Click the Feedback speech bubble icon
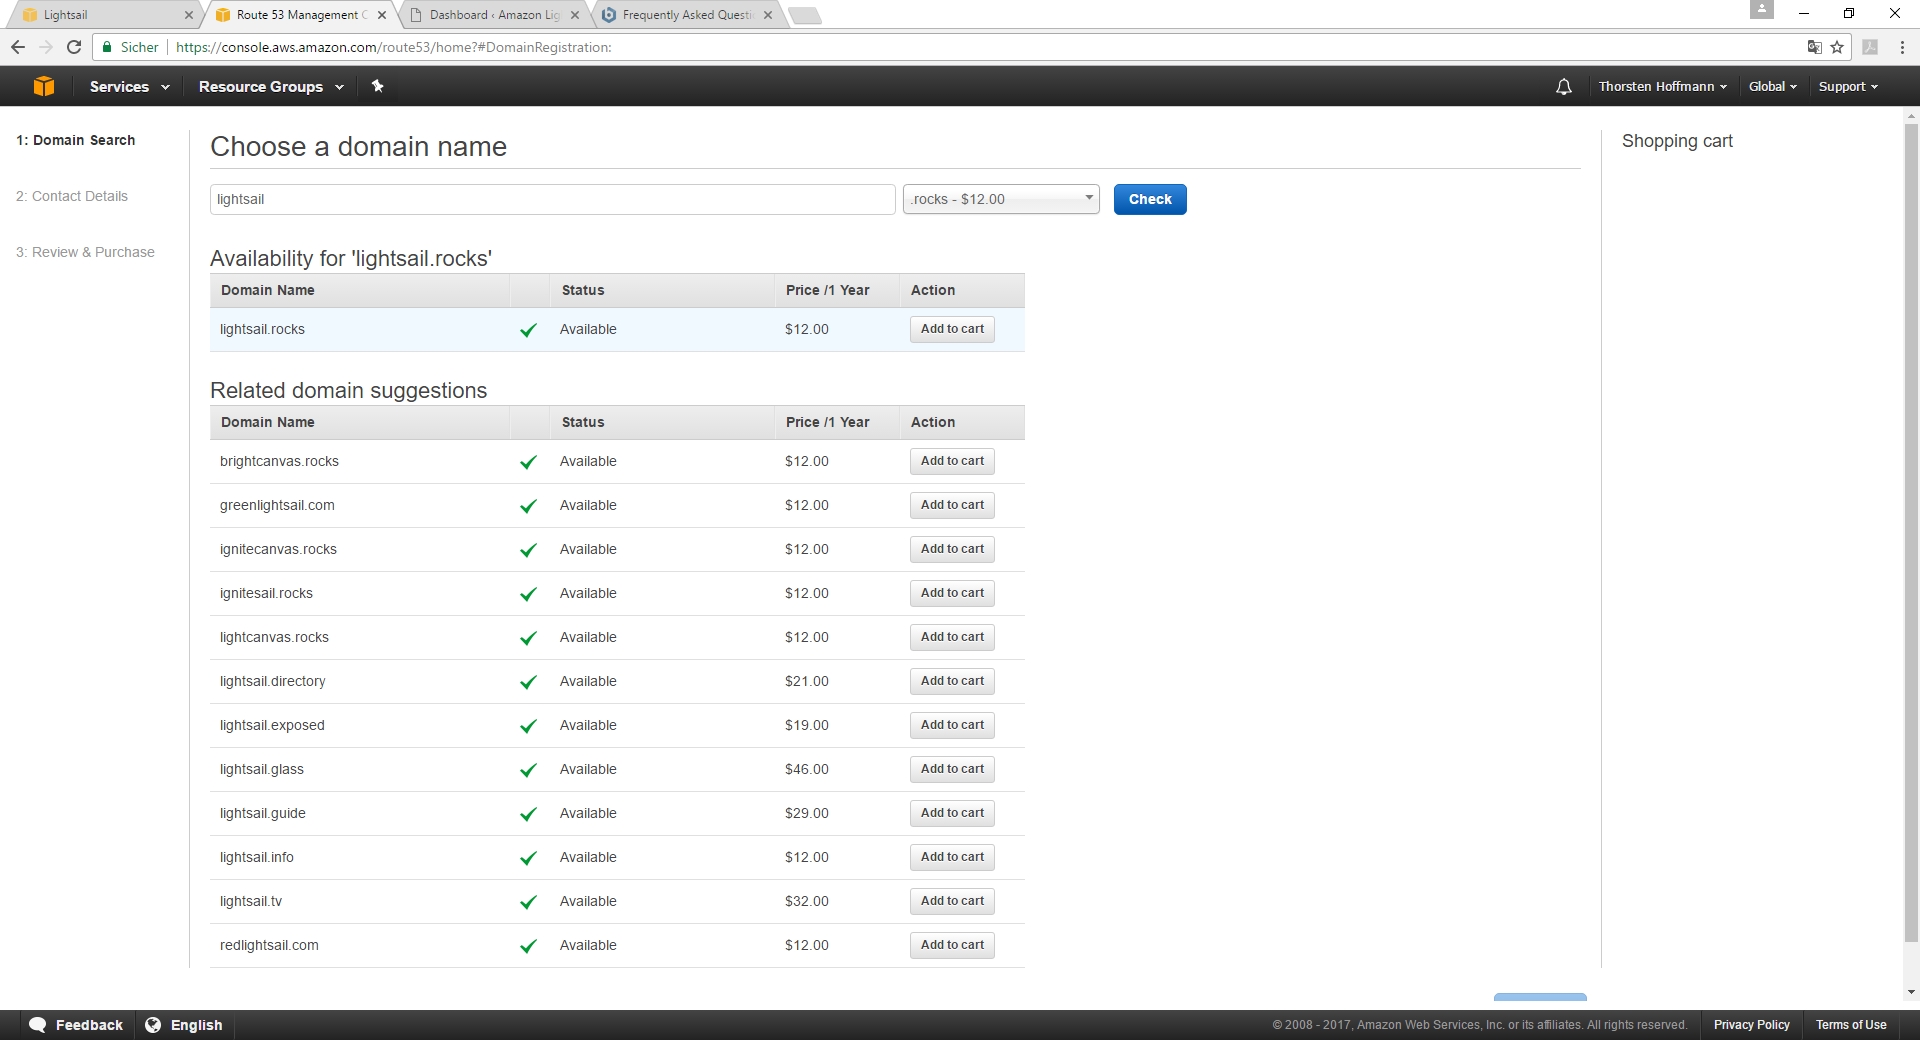The image size is (1920, 1040). (38, 1025)
